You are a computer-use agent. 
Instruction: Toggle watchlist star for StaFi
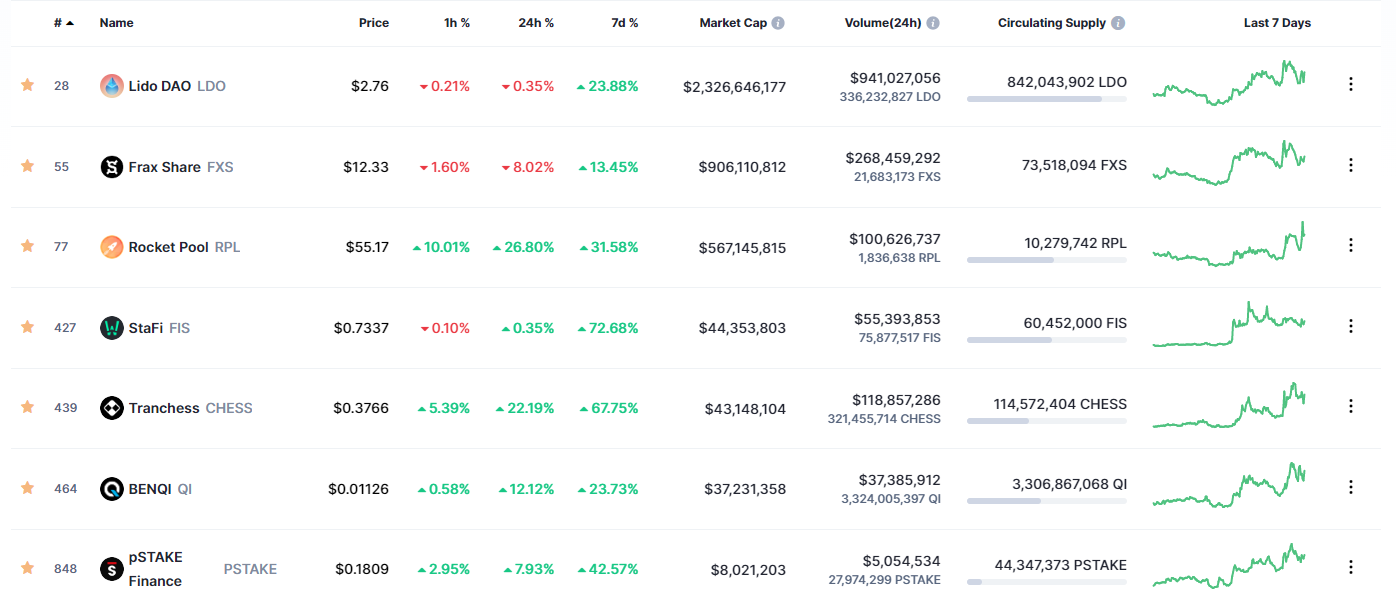[27, 327]
